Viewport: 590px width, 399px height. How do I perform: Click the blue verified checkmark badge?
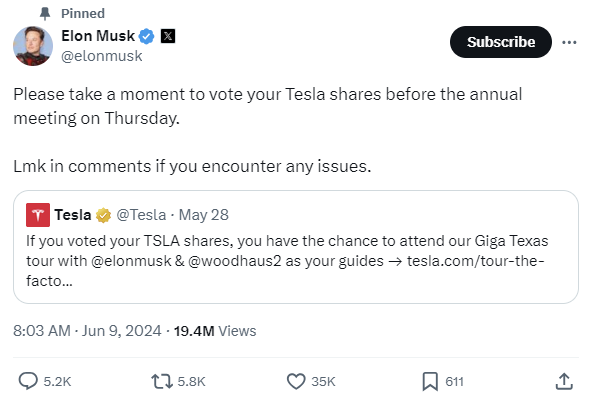pos(146,37)
